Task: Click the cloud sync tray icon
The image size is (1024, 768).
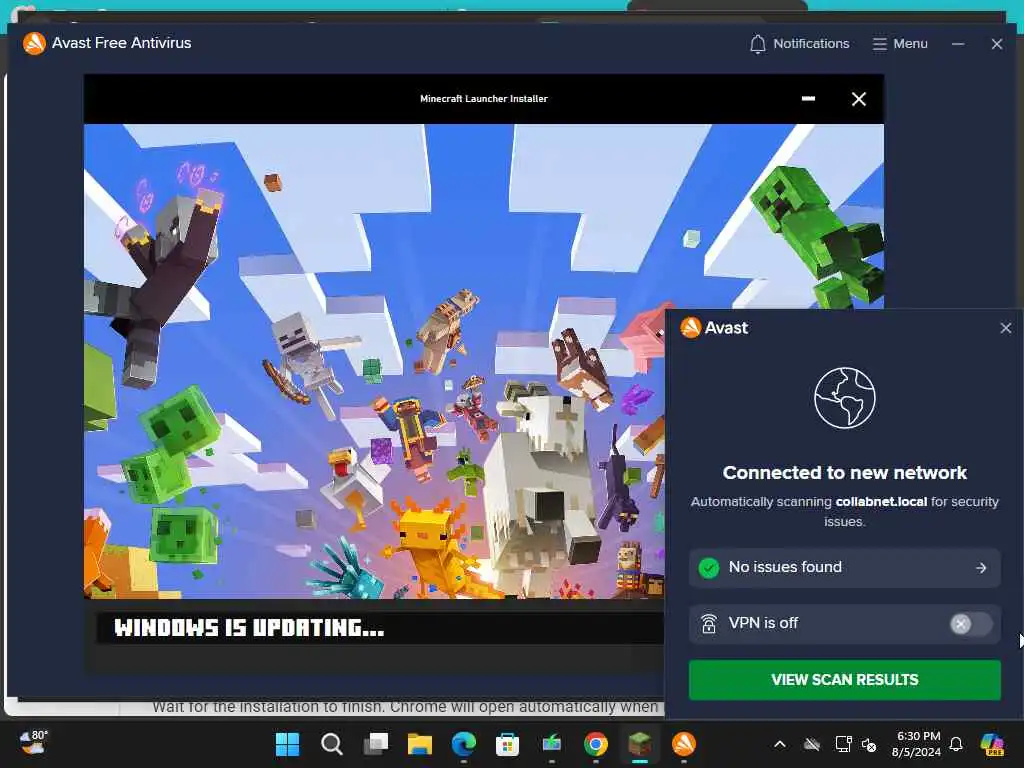Action: tap(812, 744)
